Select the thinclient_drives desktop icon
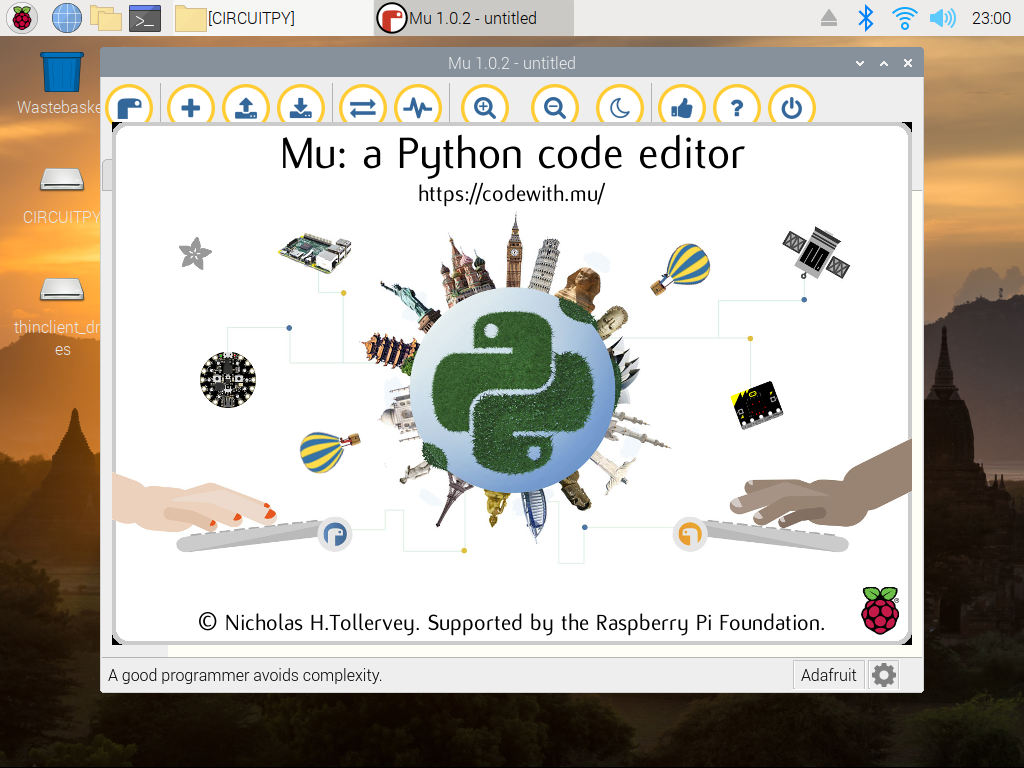This screenshot has height=768, width=1024. (x=61, y=317)
